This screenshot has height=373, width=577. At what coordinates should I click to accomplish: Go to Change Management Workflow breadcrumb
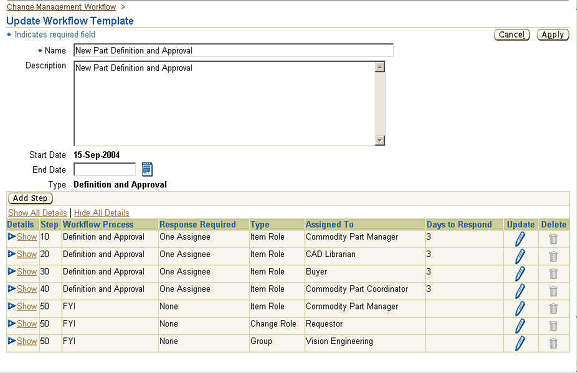pyautogui.click(x=61, y=7)
